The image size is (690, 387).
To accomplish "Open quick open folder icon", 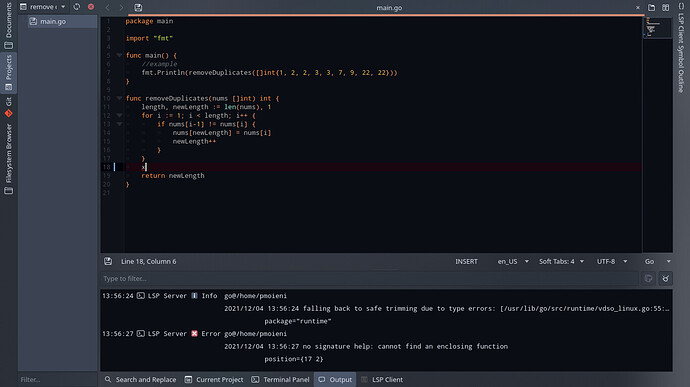I will tap(652, 7).
